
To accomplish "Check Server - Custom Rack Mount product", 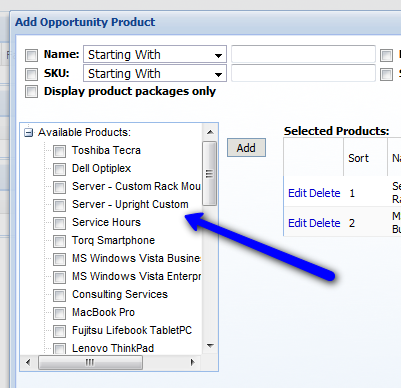I will tap(59, 187).
